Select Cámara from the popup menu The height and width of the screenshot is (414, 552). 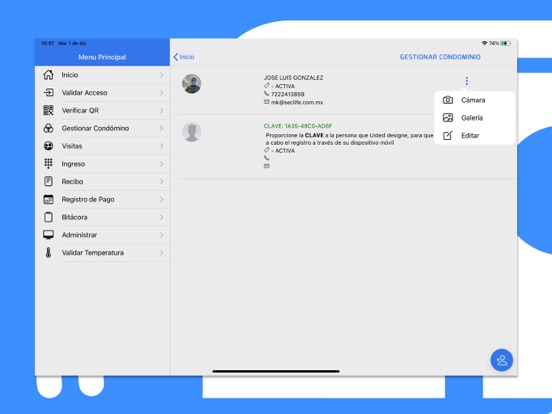pyautogui.click(x=475, y=100)
